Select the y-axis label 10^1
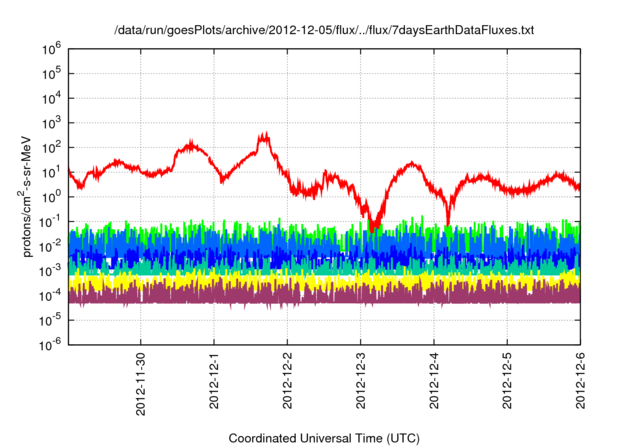 click(51, 172)
